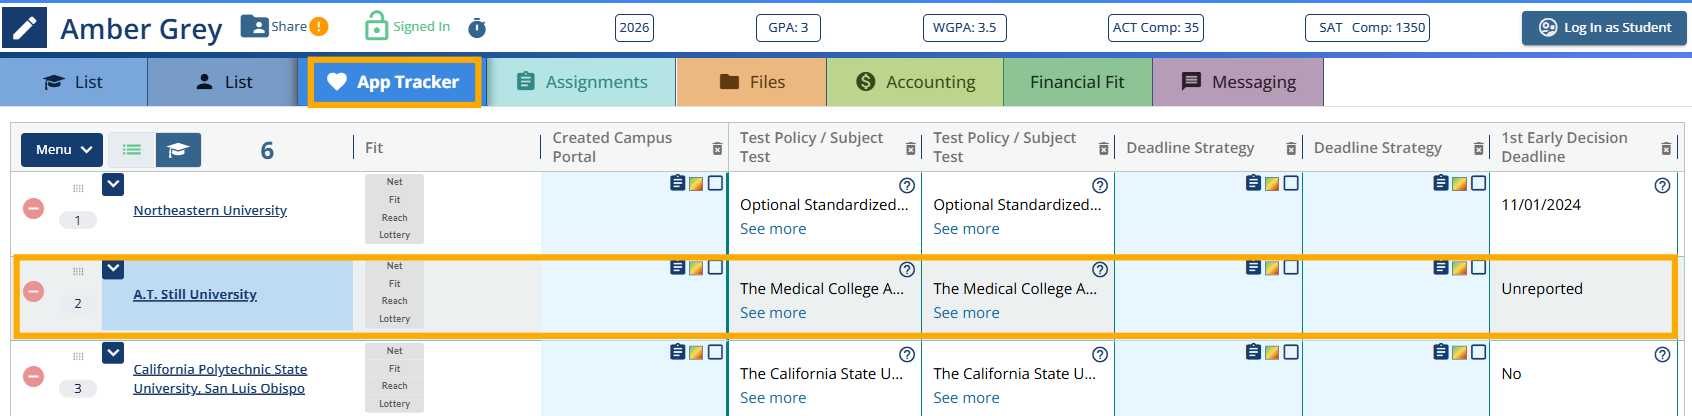Screen dimensions: 1692x416
Task: Tick the A.T. Still first Deadline Strategy checkbox
Action: [1291, 267]
